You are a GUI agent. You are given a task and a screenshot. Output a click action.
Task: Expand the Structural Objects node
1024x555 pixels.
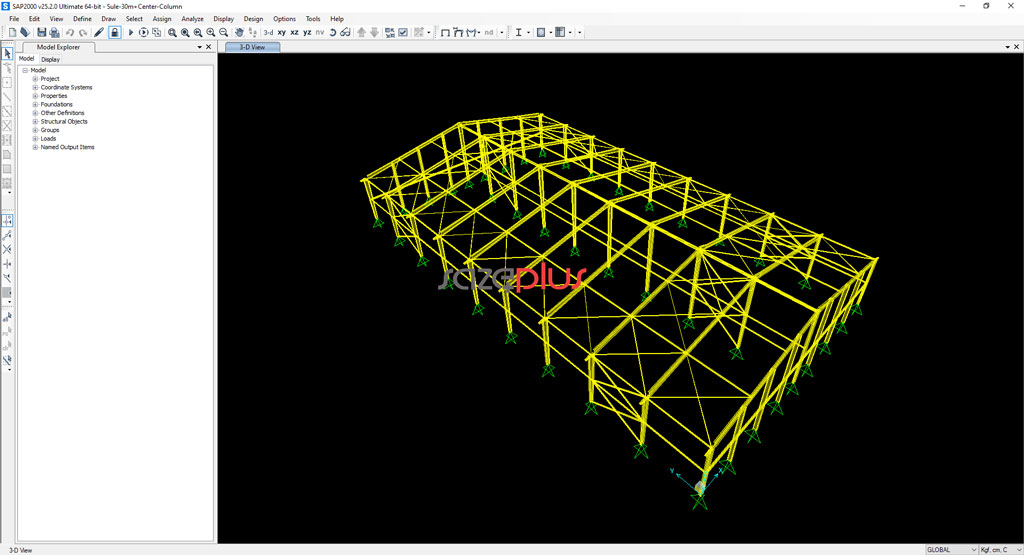point(35,121)
